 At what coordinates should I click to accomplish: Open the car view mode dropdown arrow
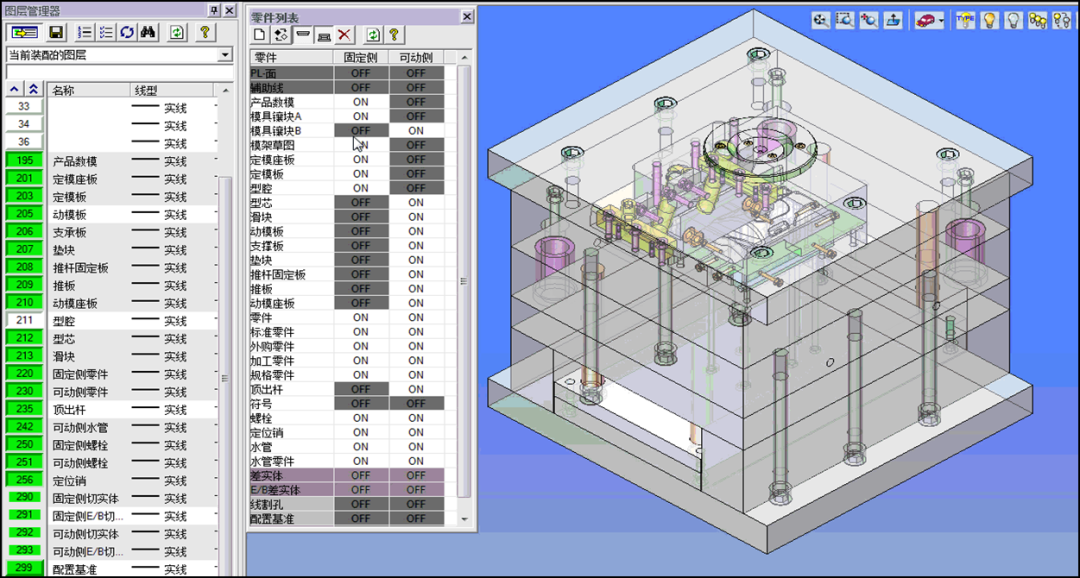pos(940,19)
